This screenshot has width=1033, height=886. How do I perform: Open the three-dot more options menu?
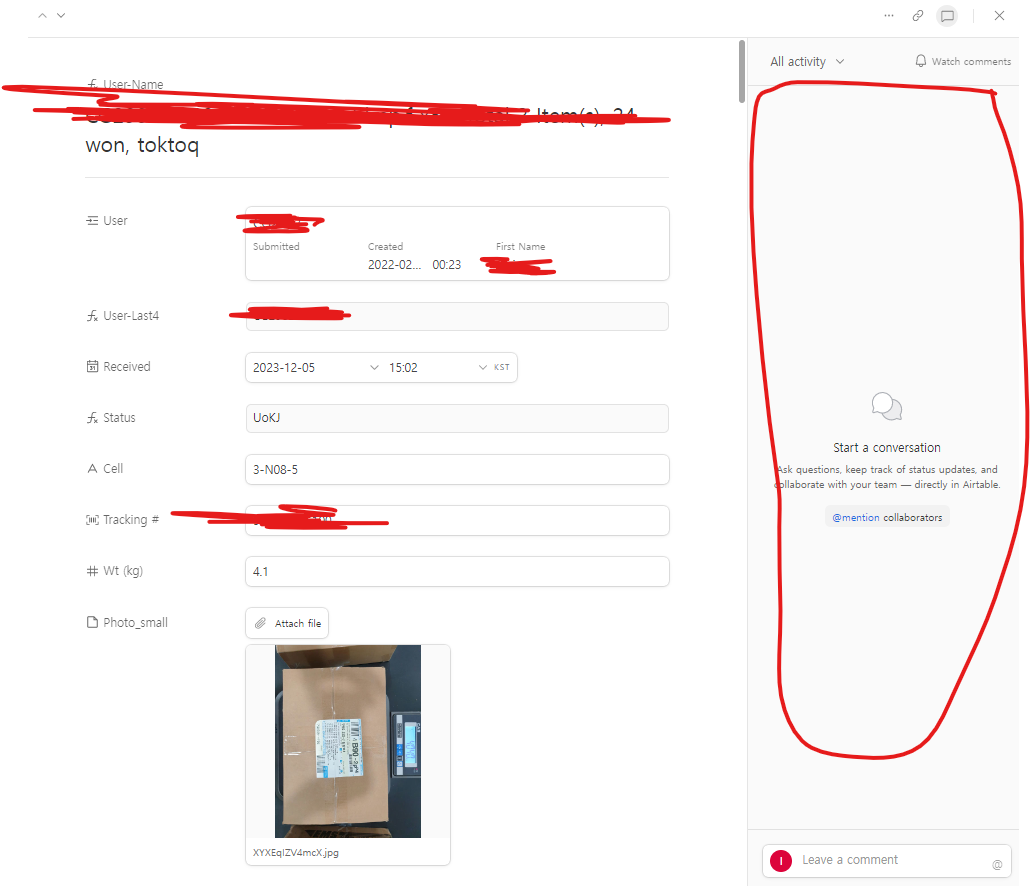[x=889, y=15]
